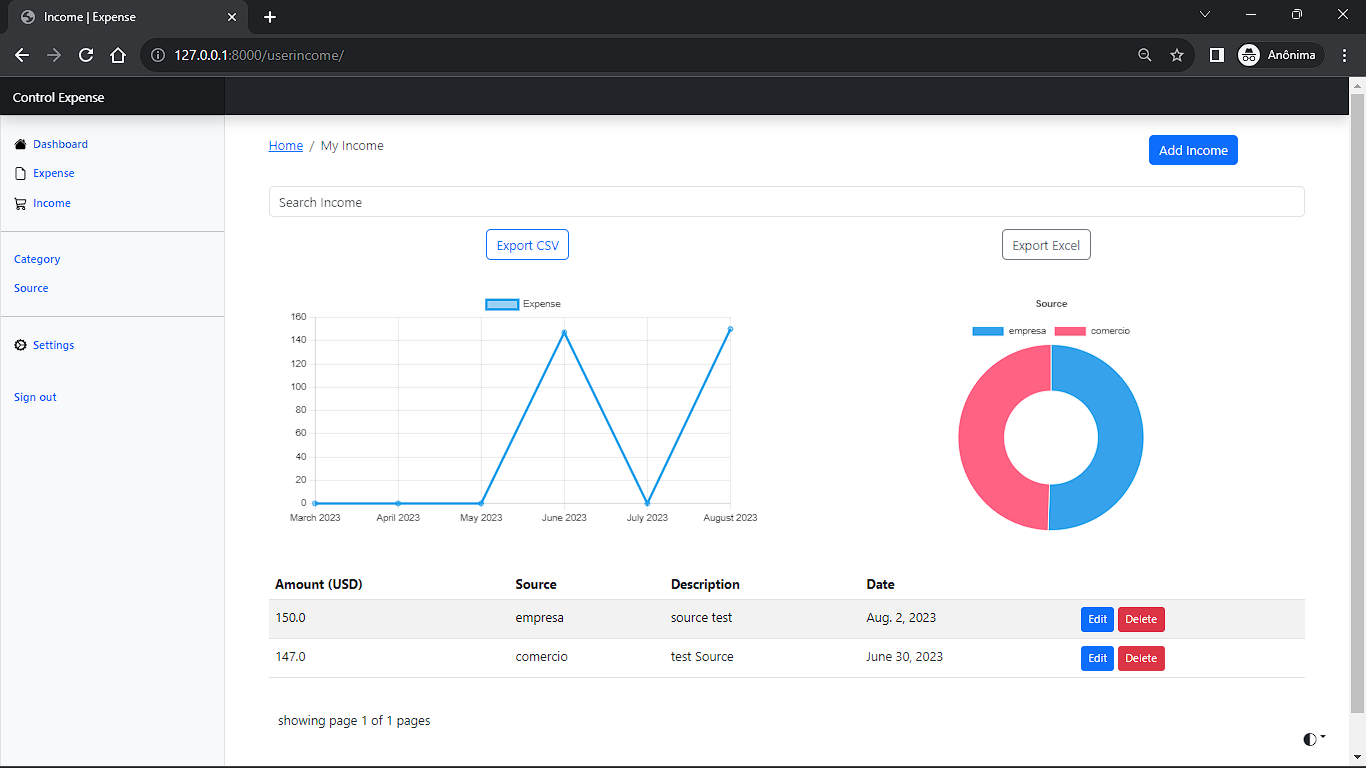
Task: Open Dashboard from the sidebar
Action: (x=60, y=144)
